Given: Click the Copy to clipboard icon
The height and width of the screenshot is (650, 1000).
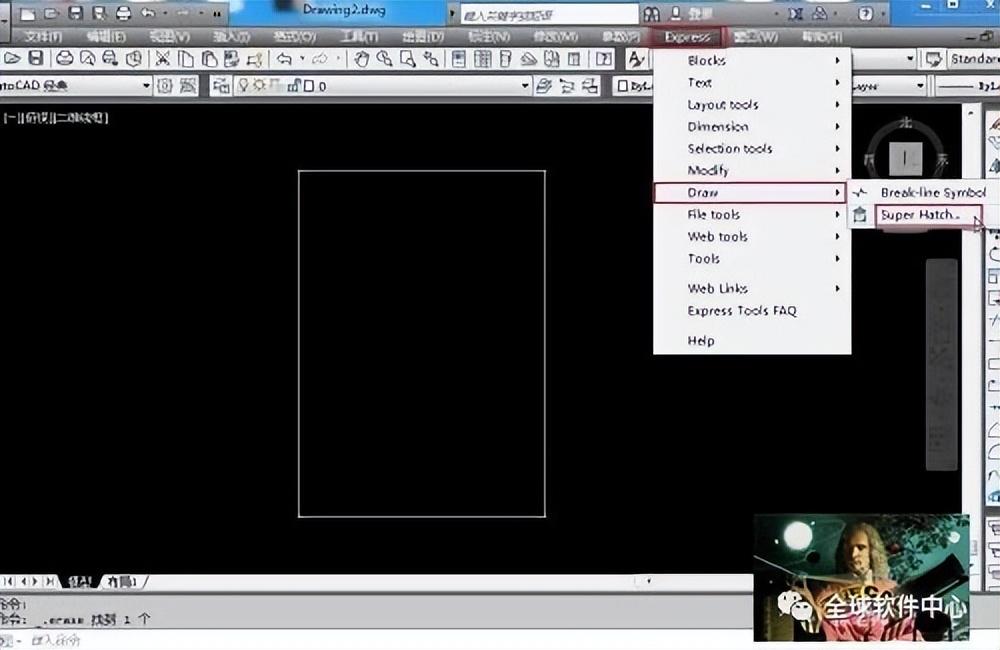Looking at the screenshot, I should (x=186, y=59).
